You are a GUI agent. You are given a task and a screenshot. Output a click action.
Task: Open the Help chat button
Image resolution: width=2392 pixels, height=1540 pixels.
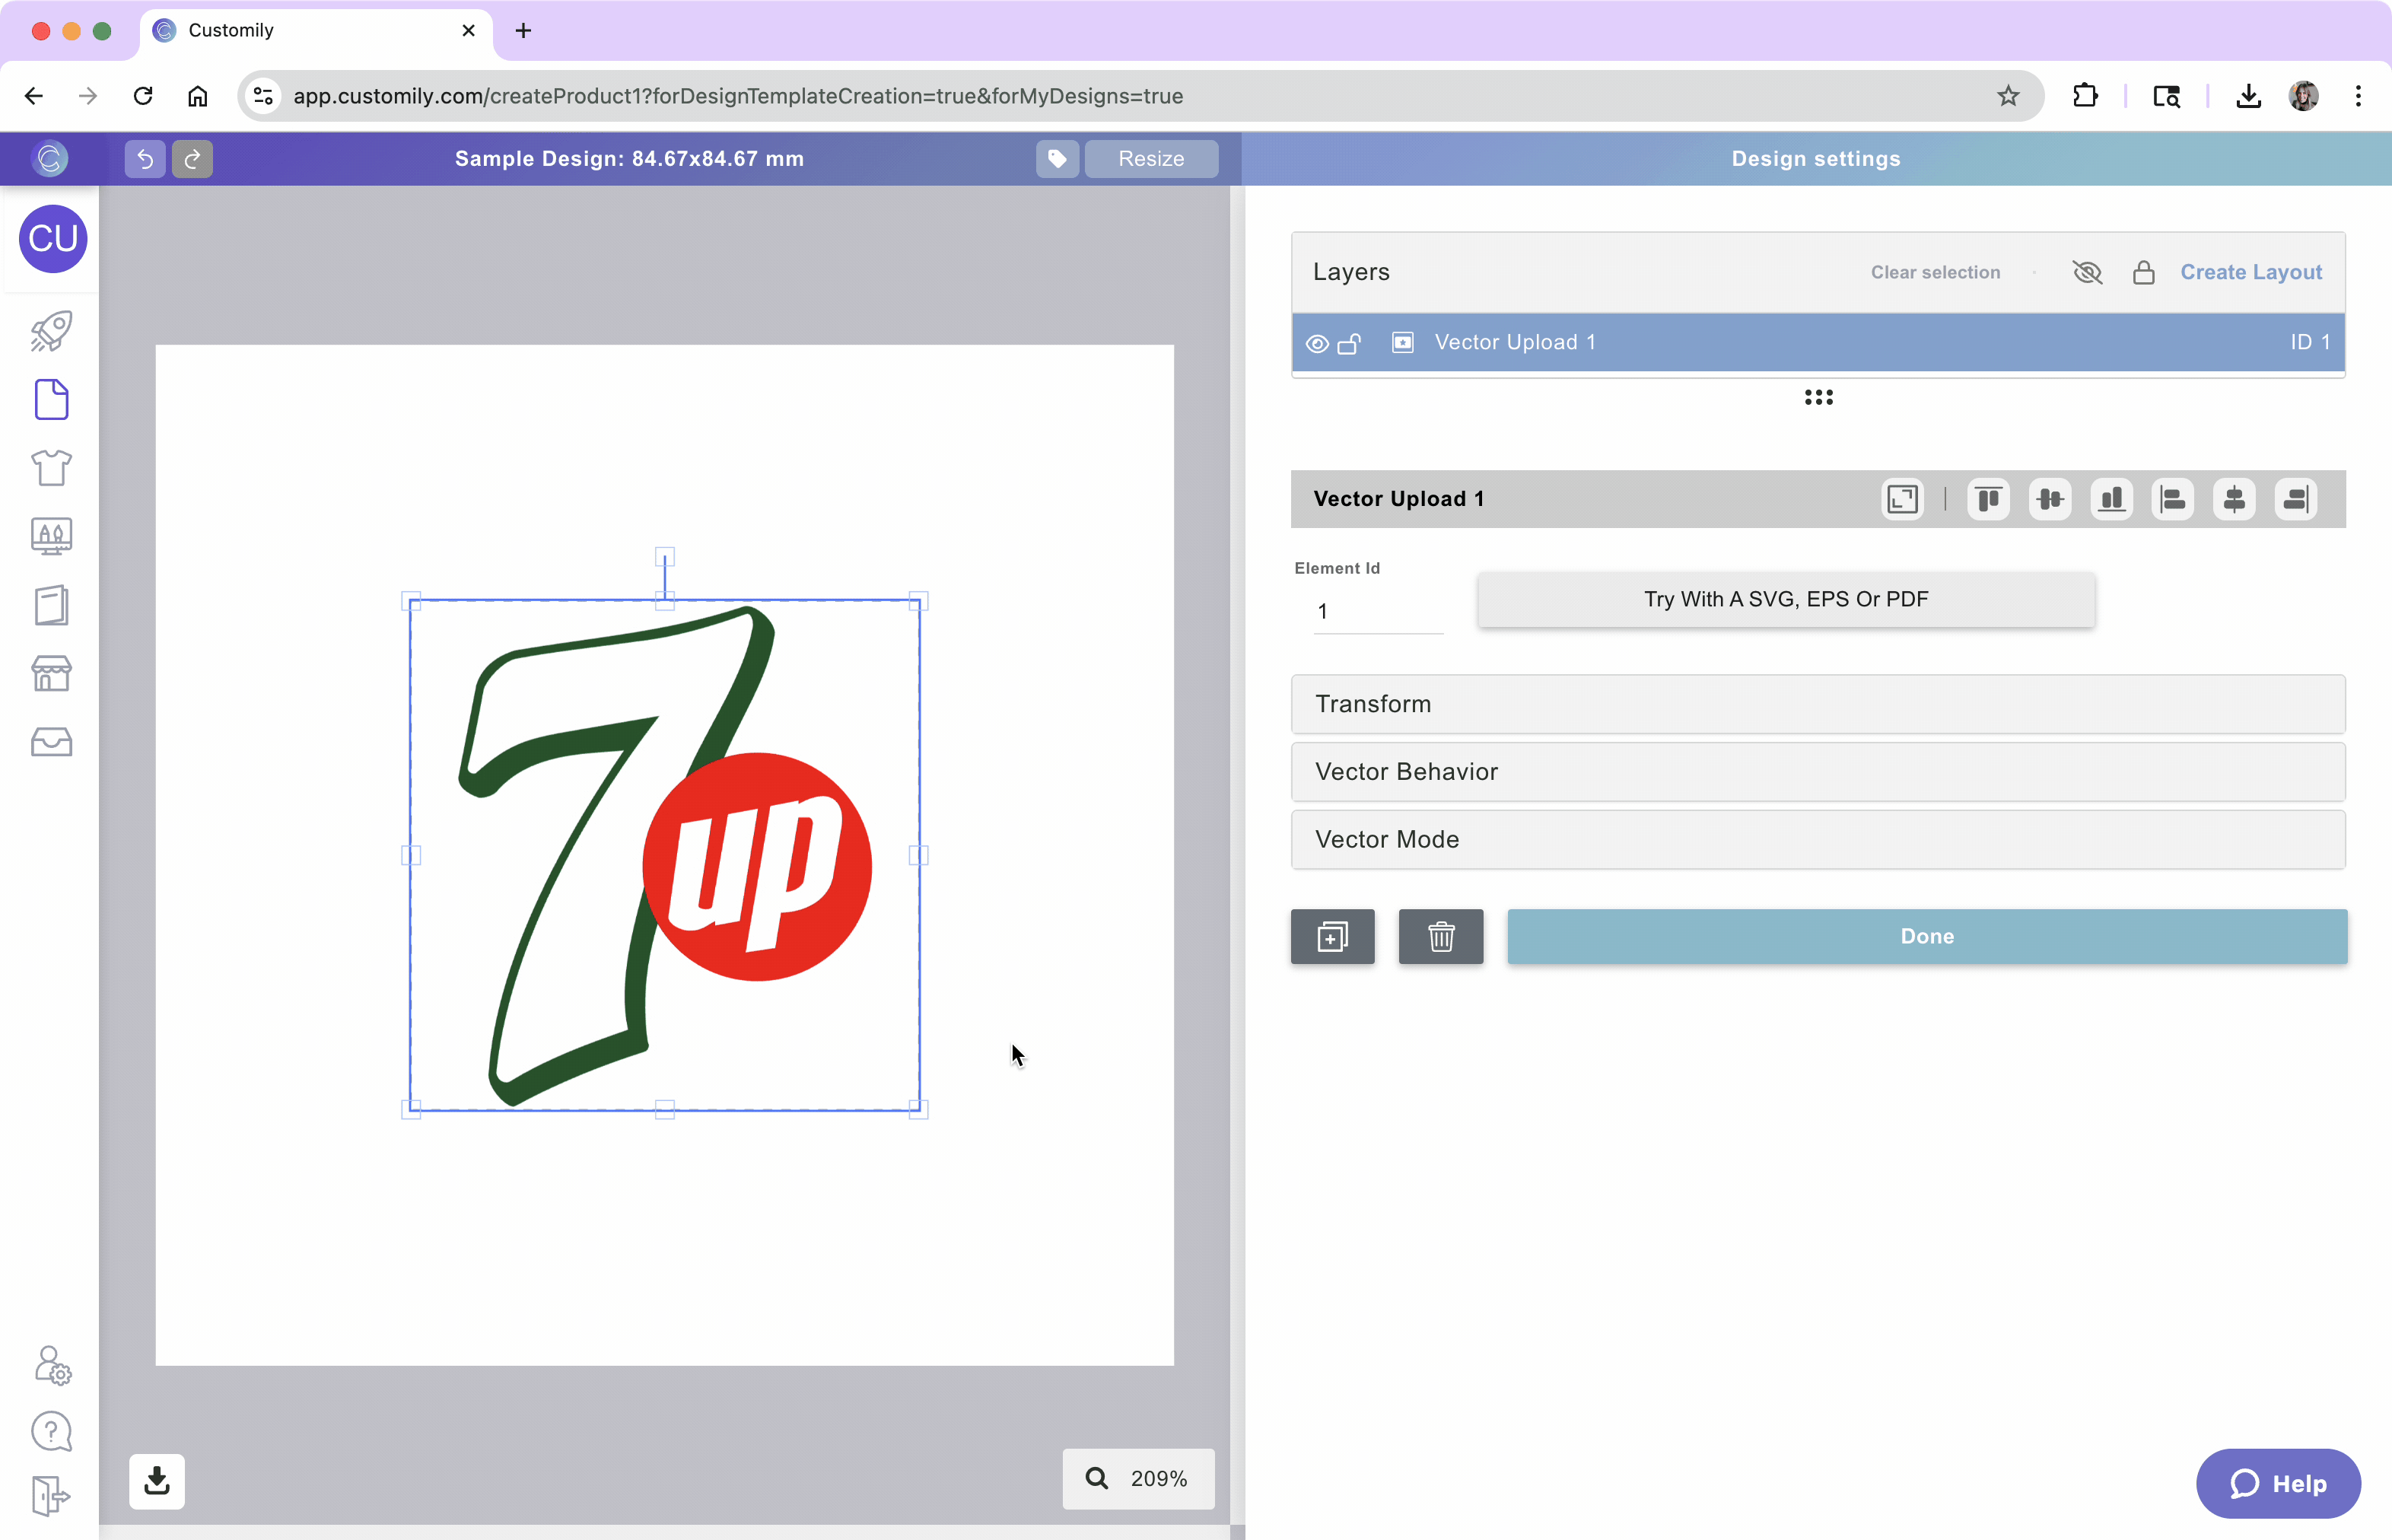2278,1483
